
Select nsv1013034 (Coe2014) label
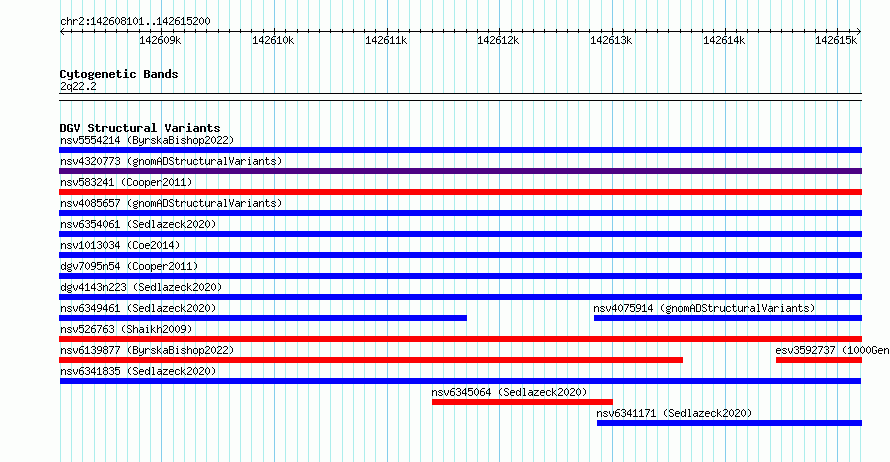click(x=120, y=245)
